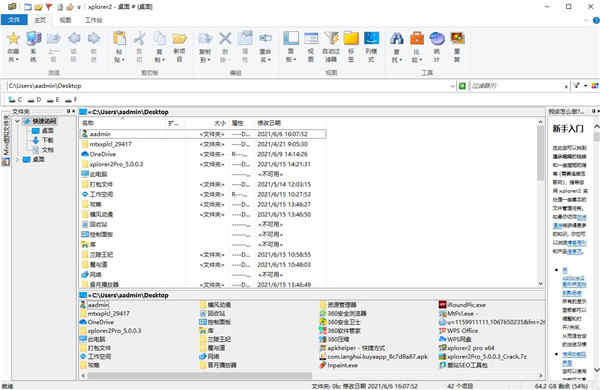This screenshot has height=390, width=600.
Task: Select WPS Office in the lower pane
Action: pyautogui.click(x=458, y=331)
